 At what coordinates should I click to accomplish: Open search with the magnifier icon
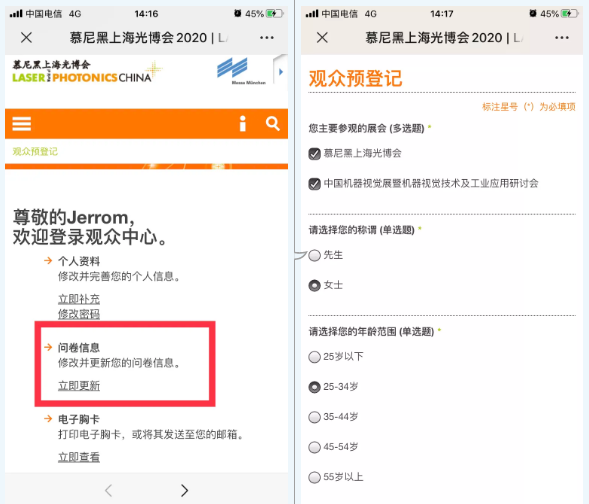273,124
